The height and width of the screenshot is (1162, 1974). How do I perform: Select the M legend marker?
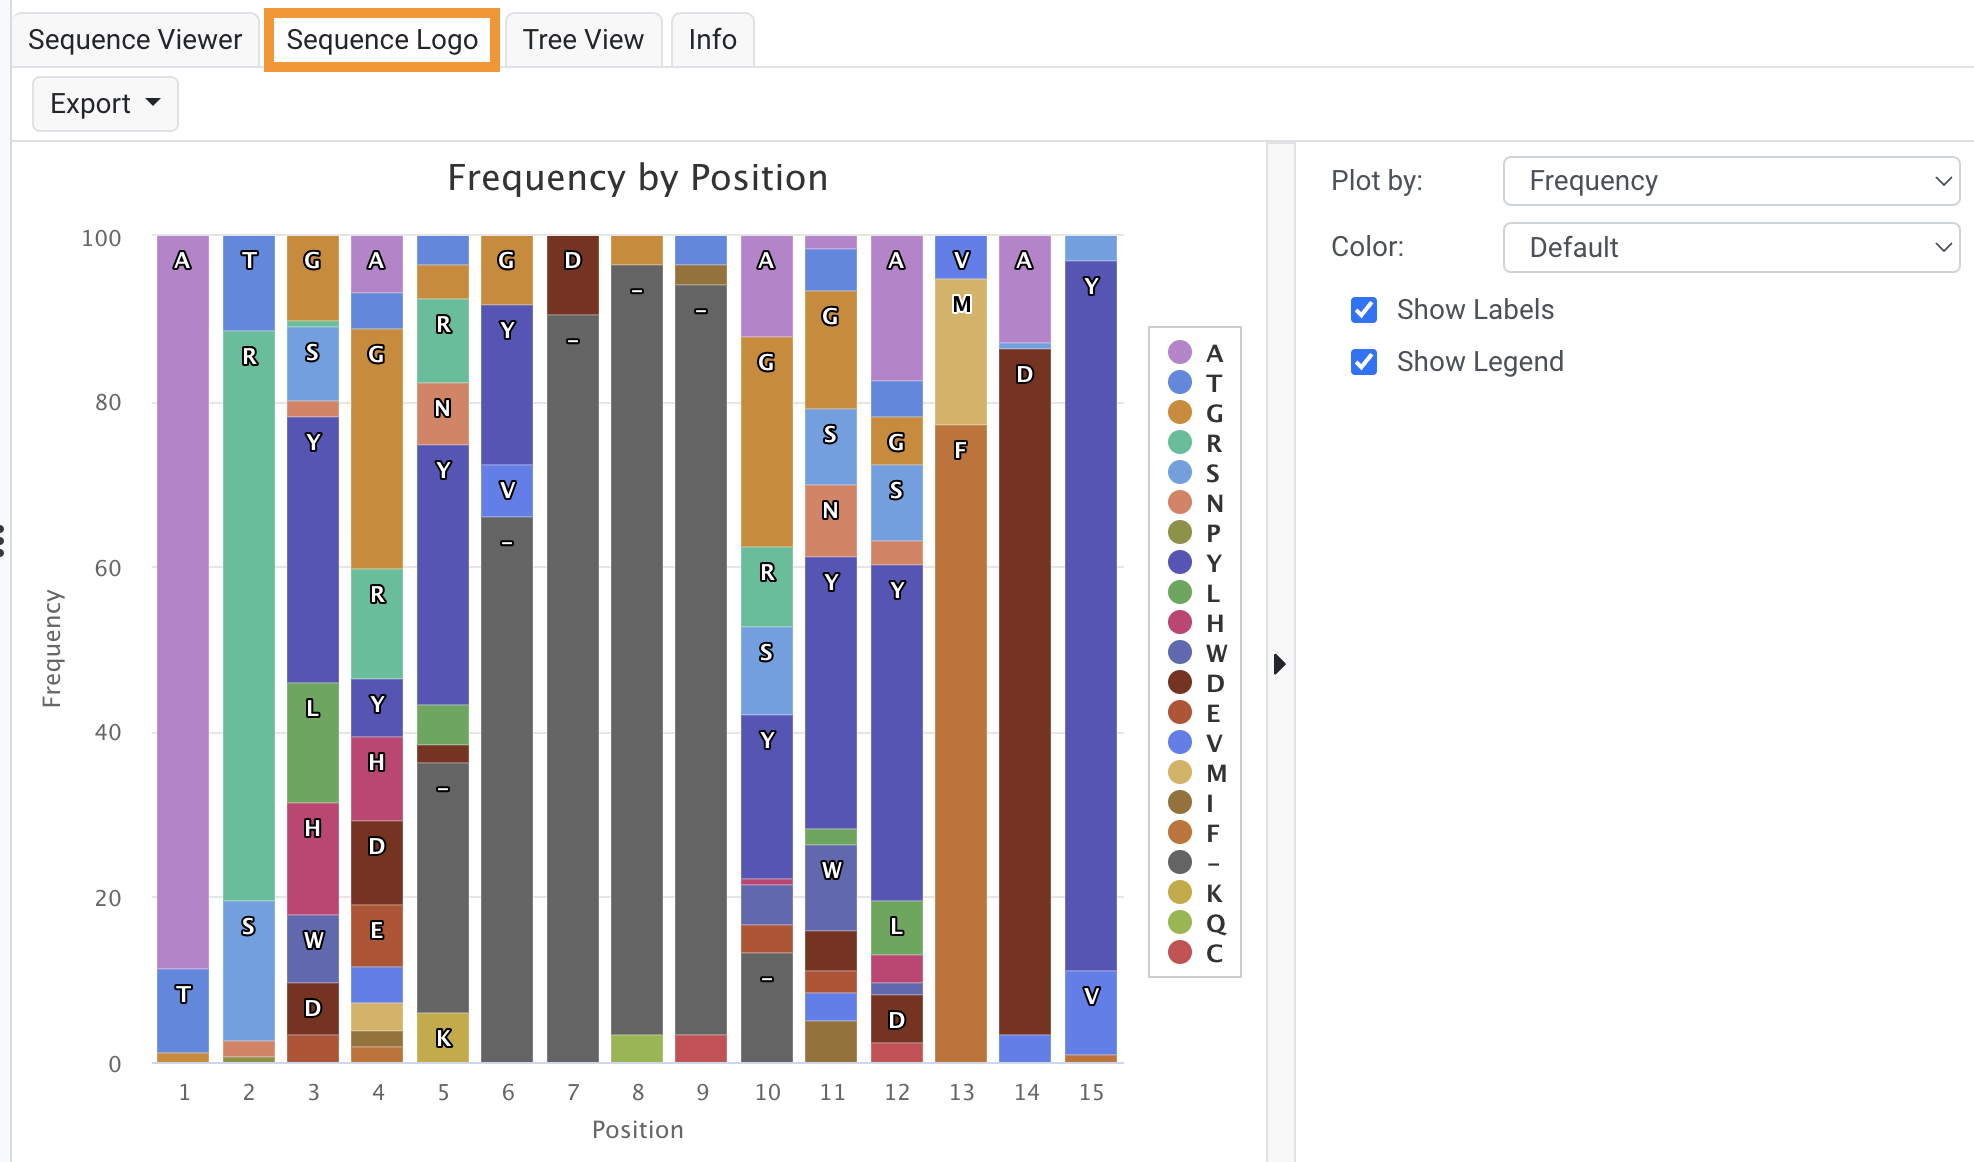coord(1180,773)
